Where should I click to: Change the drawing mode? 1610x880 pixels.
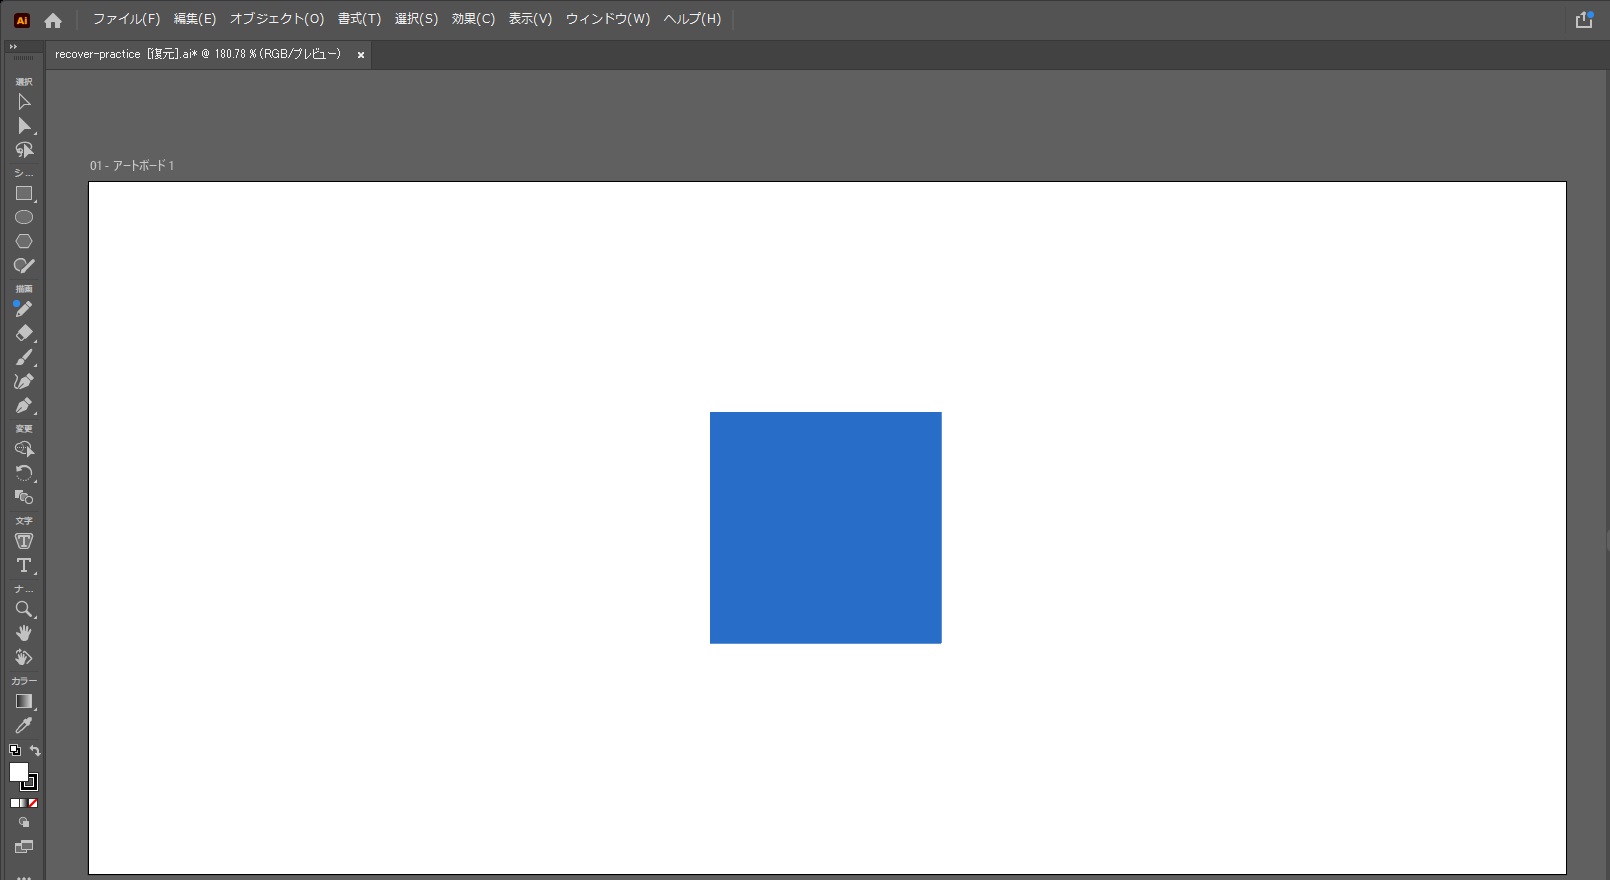24,823
